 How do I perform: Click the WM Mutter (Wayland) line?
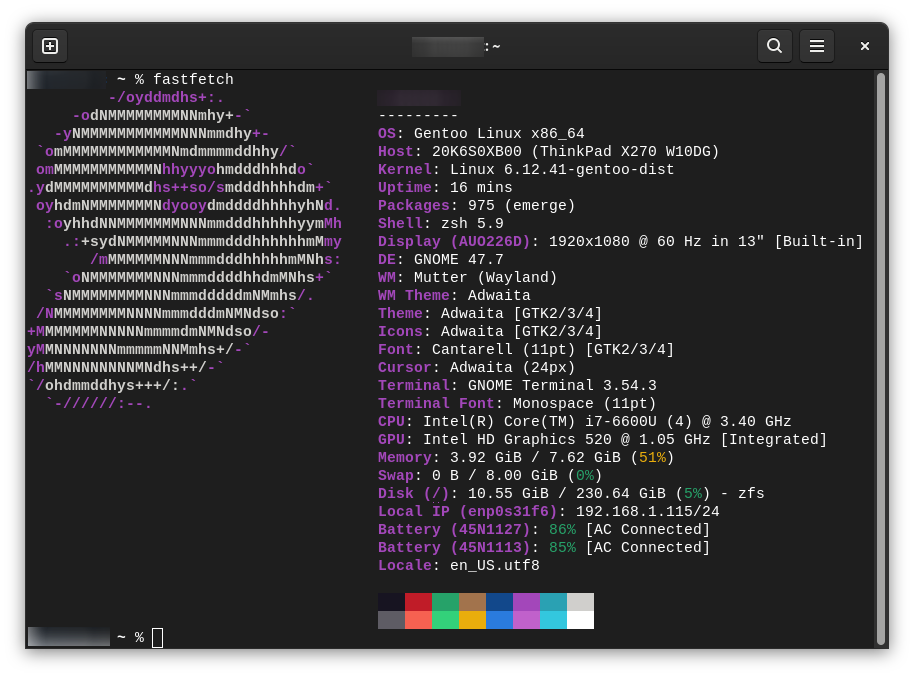click(x=467, y=278)
